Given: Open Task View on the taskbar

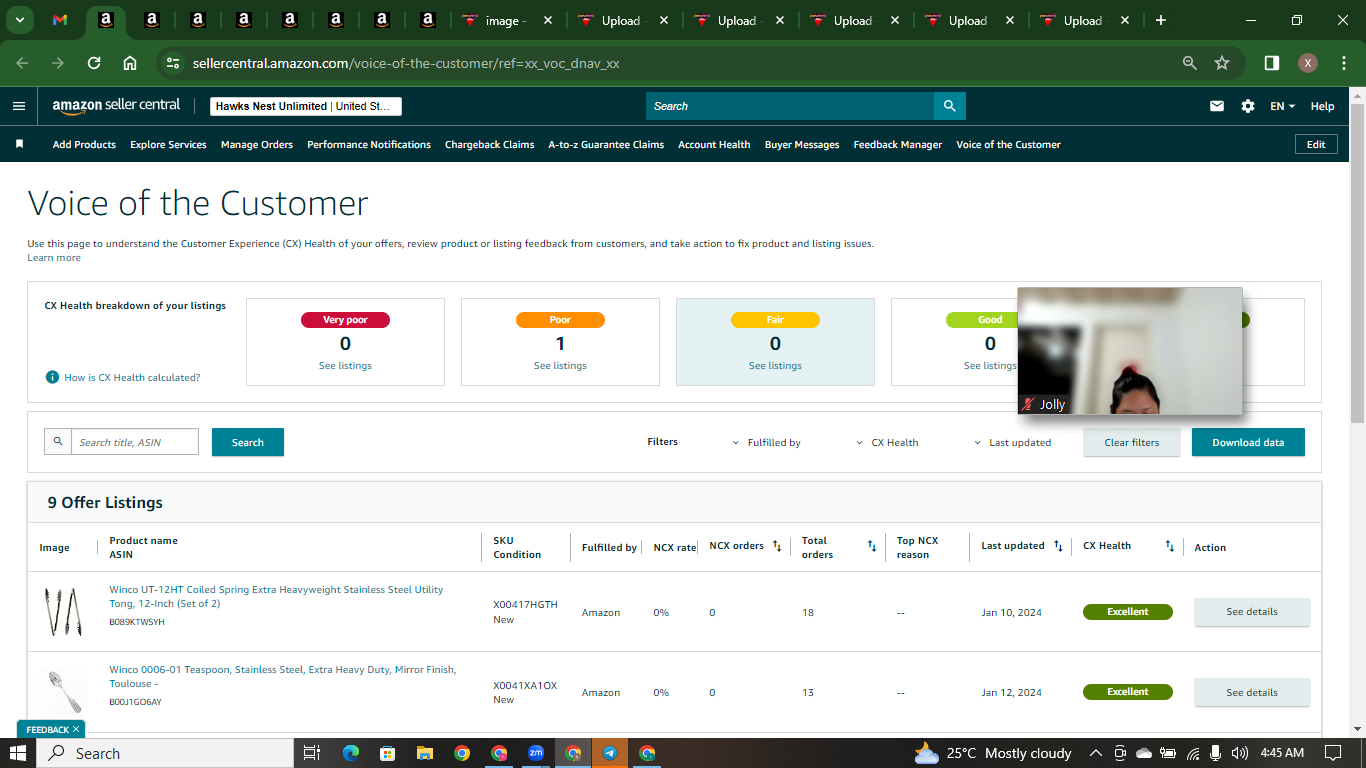Looking at the screenshot, I should tap(312, 753).
